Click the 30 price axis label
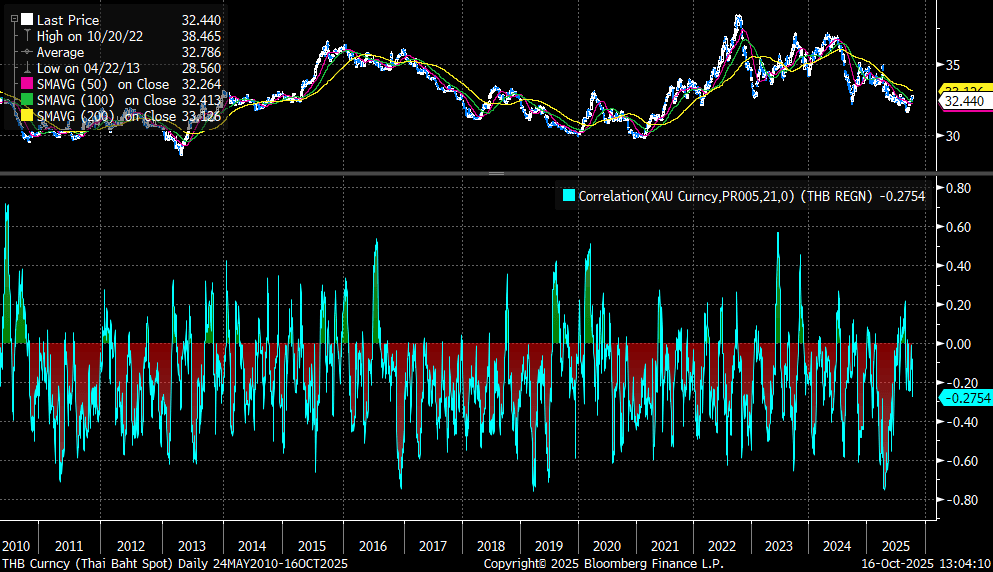Image resolution: width=993 pixels, height=572 pixels. coord(952,136)
